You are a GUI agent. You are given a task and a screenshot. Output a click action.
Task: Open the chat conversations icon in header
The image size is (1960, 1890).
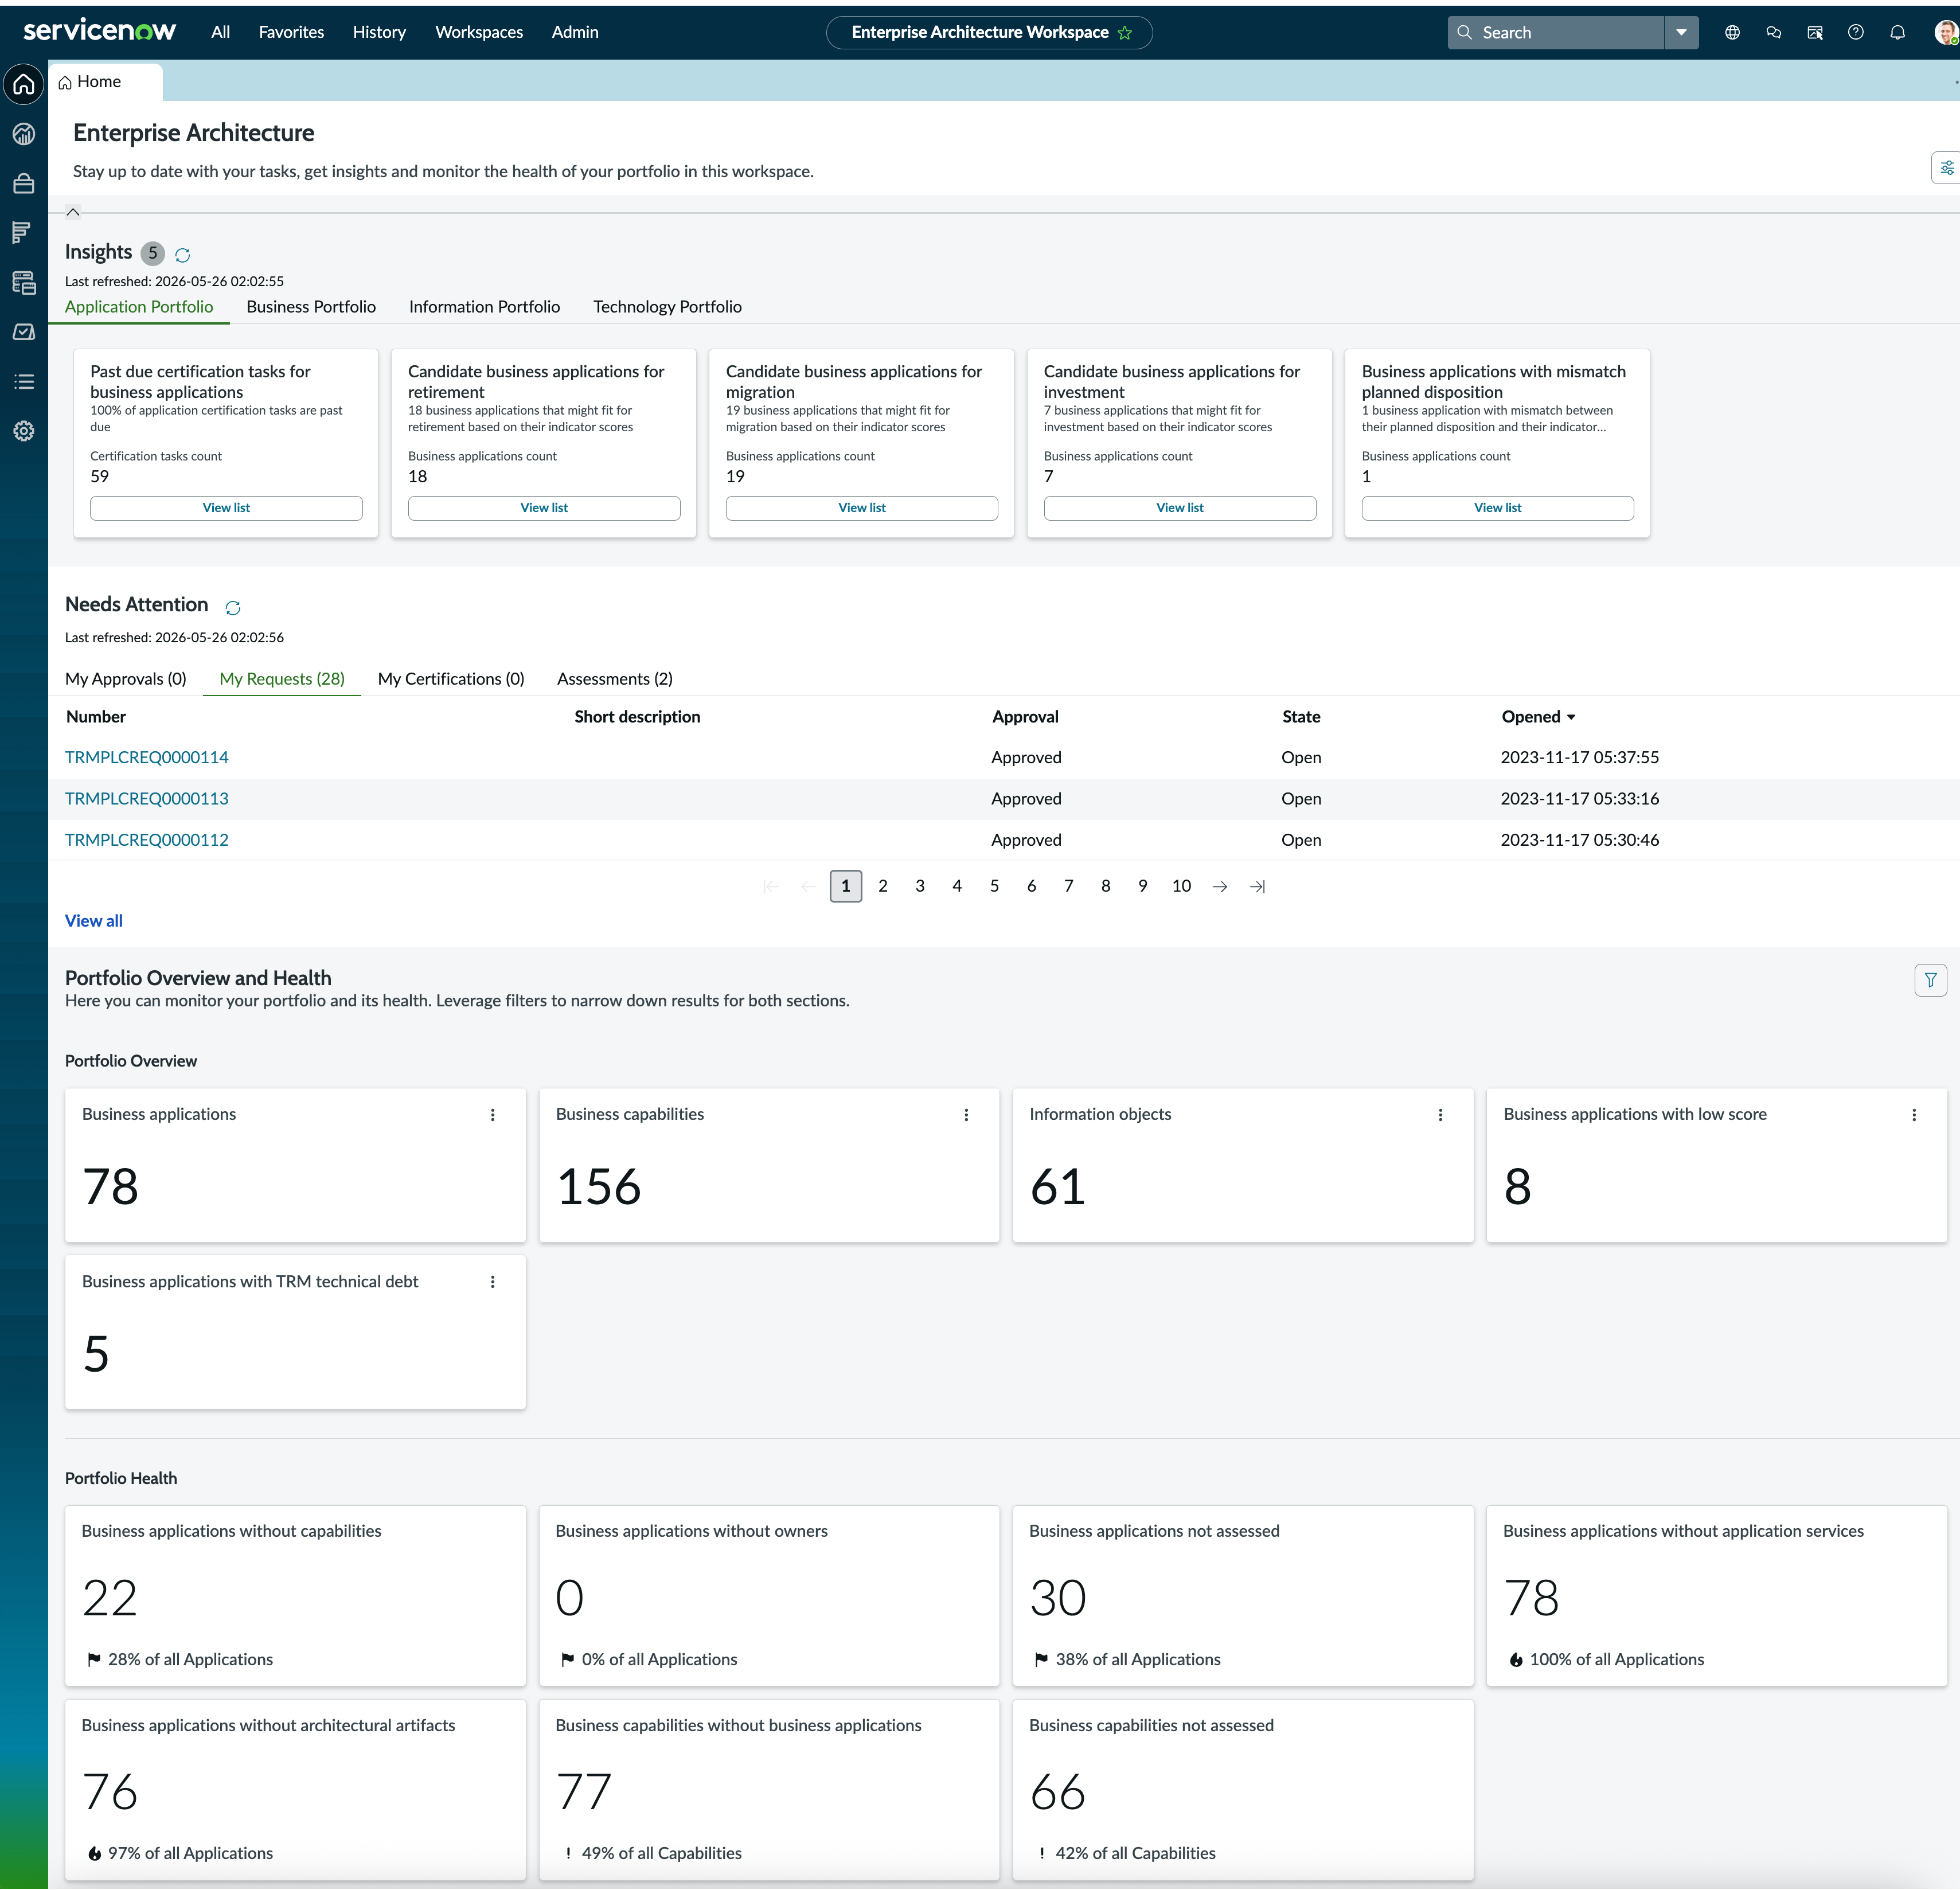pos(1773,32)
